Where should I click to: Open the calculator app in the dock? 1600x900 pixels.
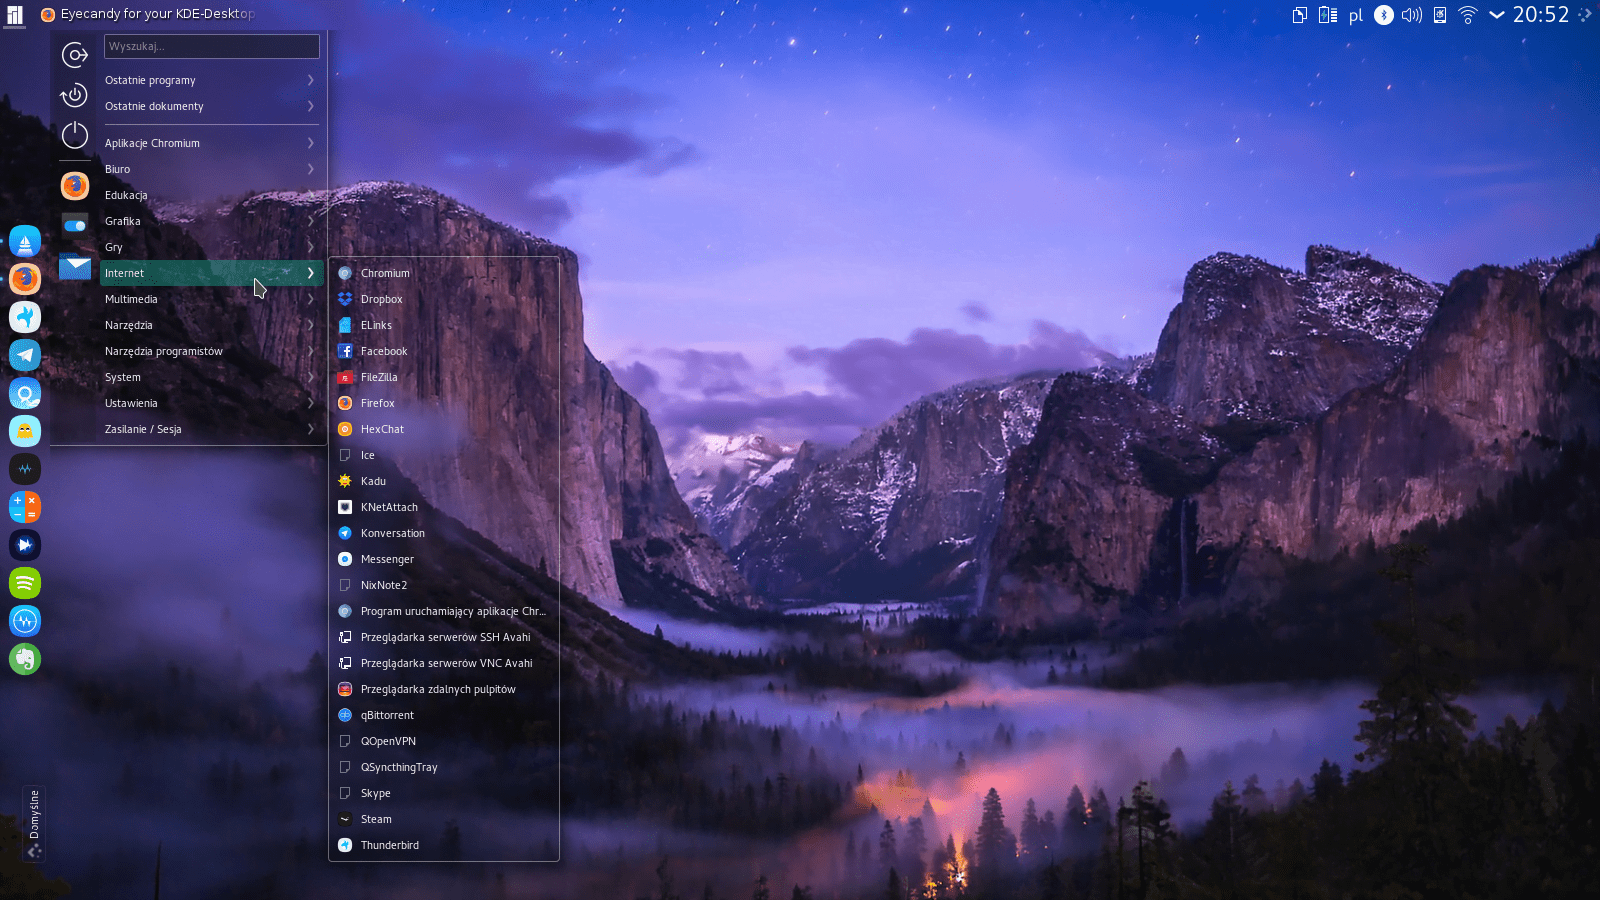coord(24,507)
